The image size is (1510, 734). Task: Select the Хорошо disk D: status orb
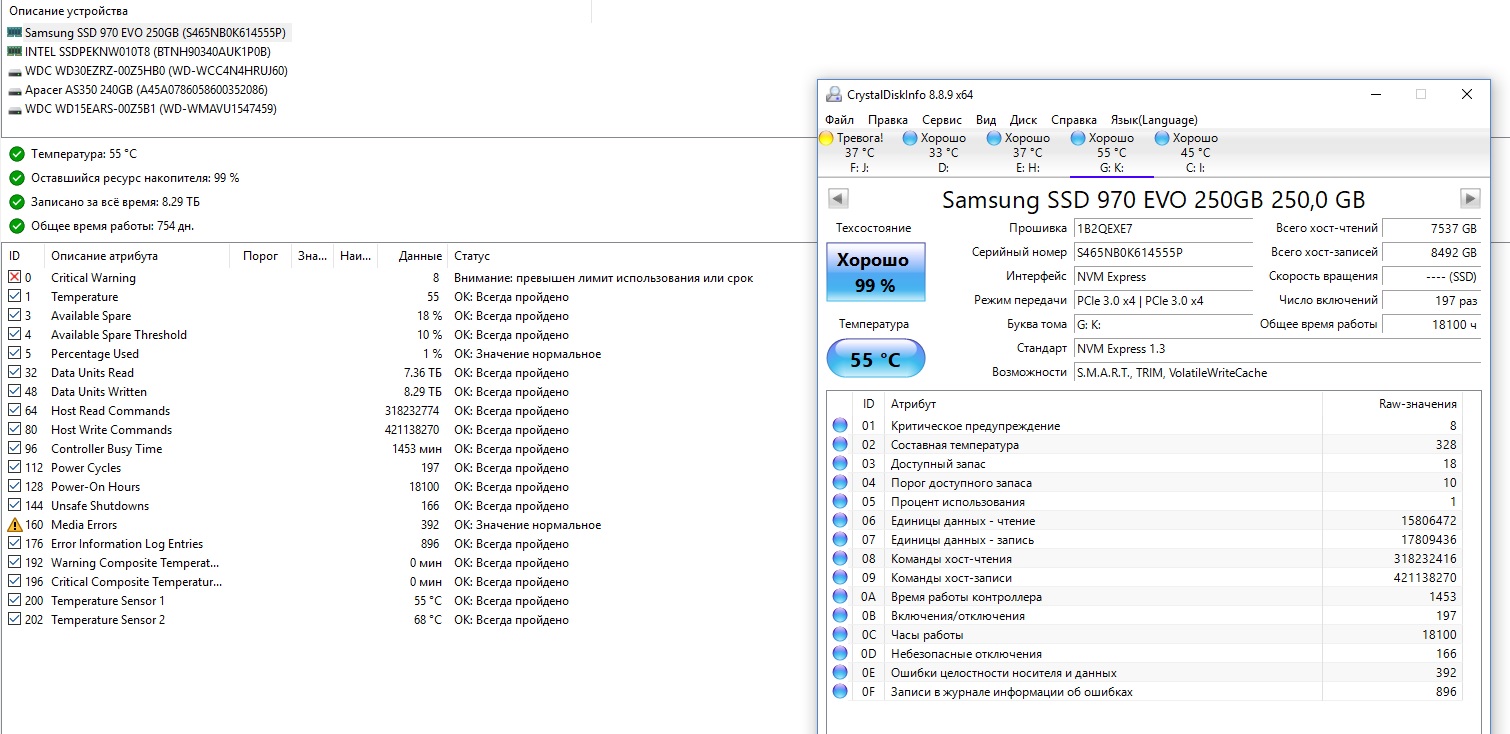[x=910, y=138]
